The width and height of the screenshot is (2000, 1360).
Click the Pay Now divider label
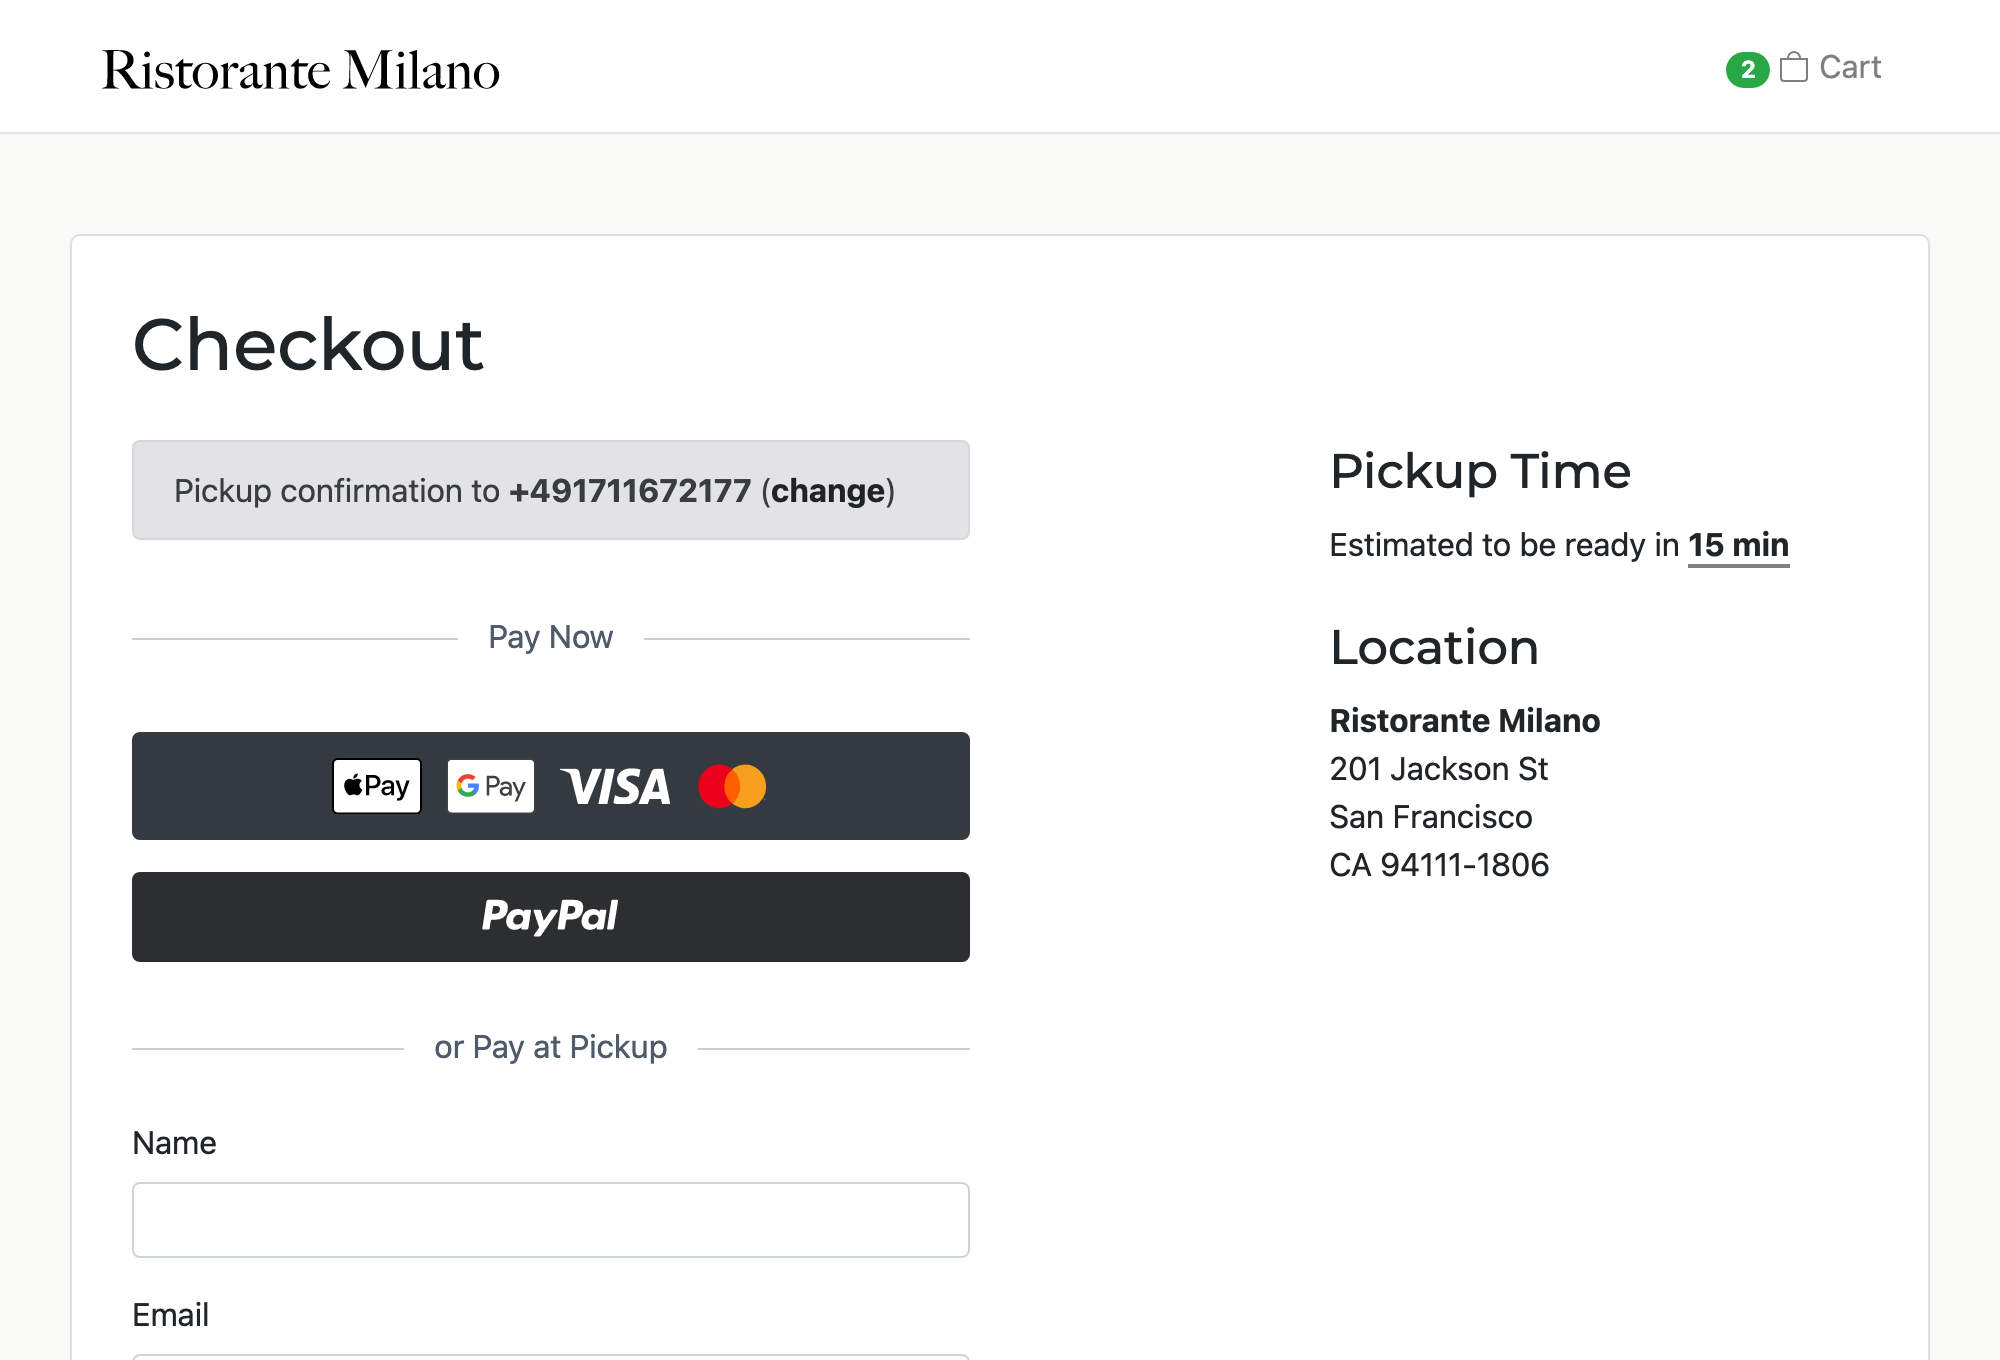pyautogui.click(x=551, y=637)
